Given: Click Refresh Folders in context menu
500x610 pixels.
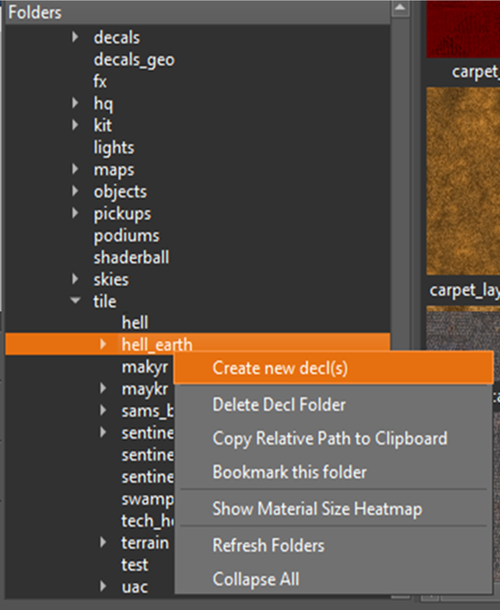Looking at the screenshot, I should tap(268, 545).
